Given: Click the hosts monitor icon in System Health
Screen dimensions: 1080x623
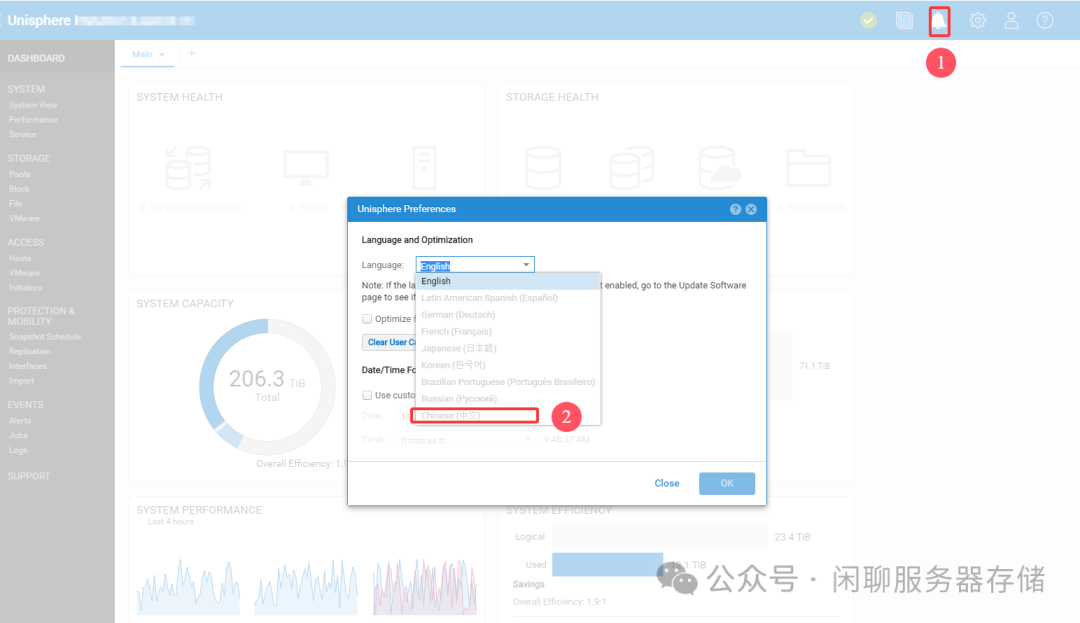Looking at the screenshot, I should [307, 168].
